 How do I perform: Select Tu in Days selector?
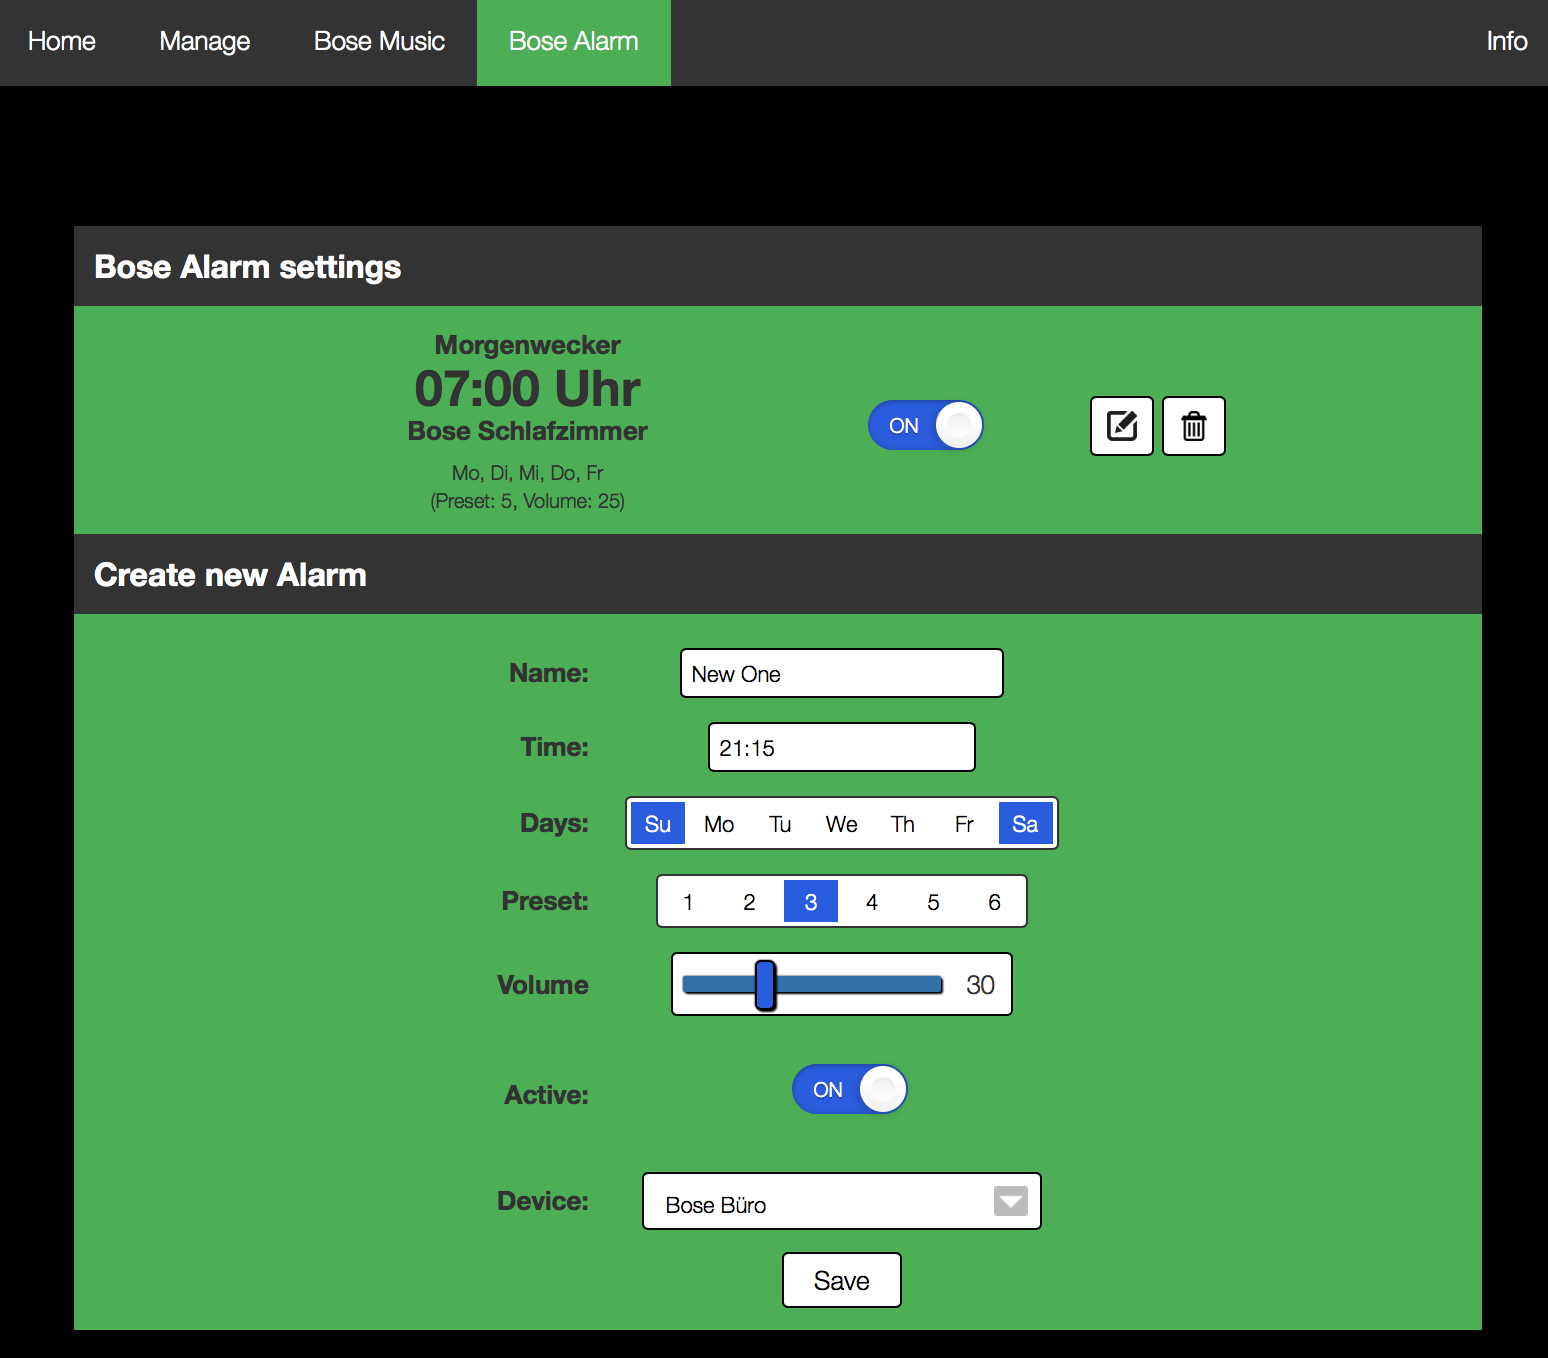(780, 823)
